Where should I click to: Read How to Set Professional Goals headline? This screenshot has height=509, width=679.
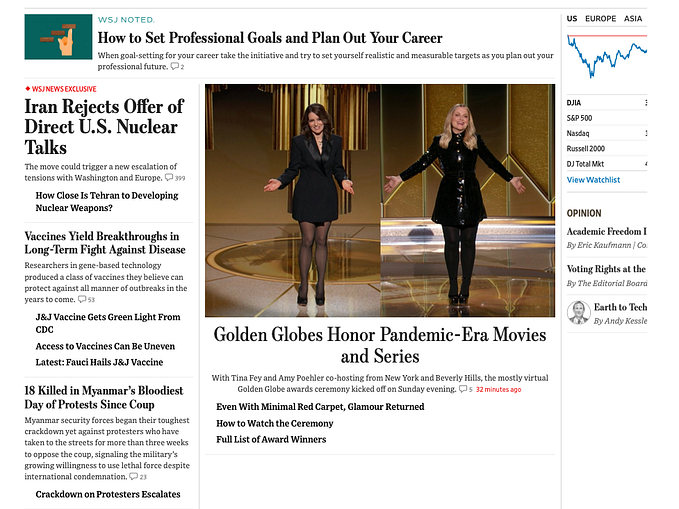[270, 38]
